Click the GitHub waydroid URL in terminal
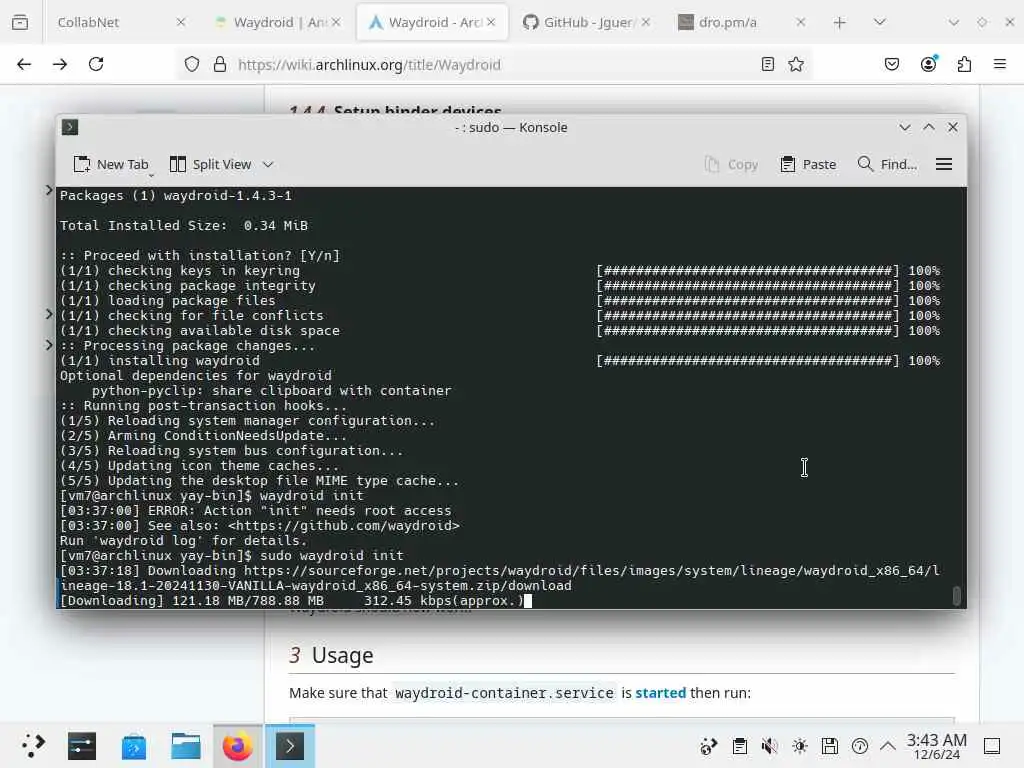 (344, 526)
